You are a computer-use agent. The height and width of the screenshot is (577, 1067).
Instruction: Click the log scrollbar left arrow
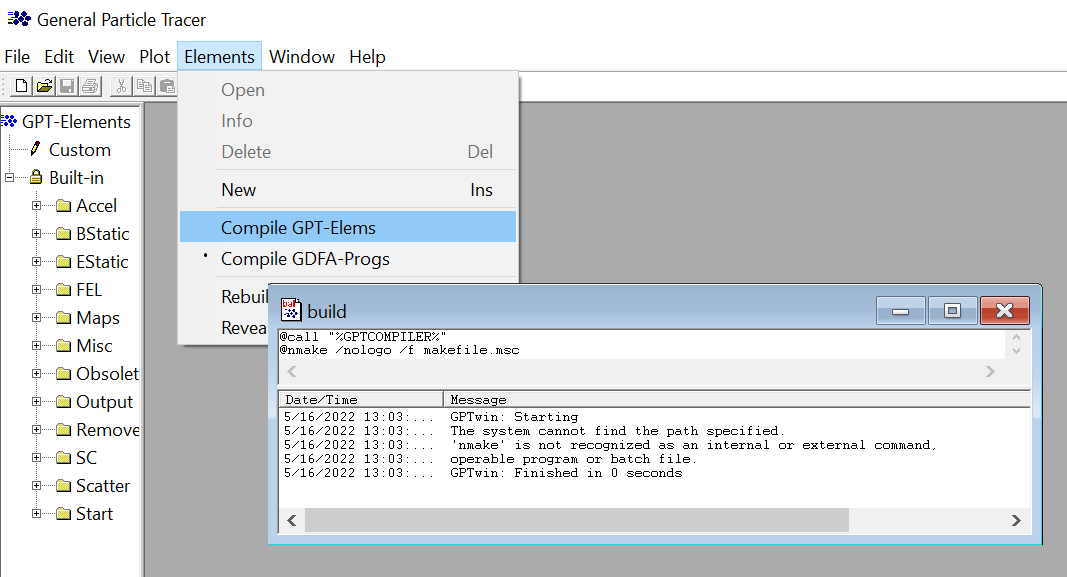tap(292, 521)
